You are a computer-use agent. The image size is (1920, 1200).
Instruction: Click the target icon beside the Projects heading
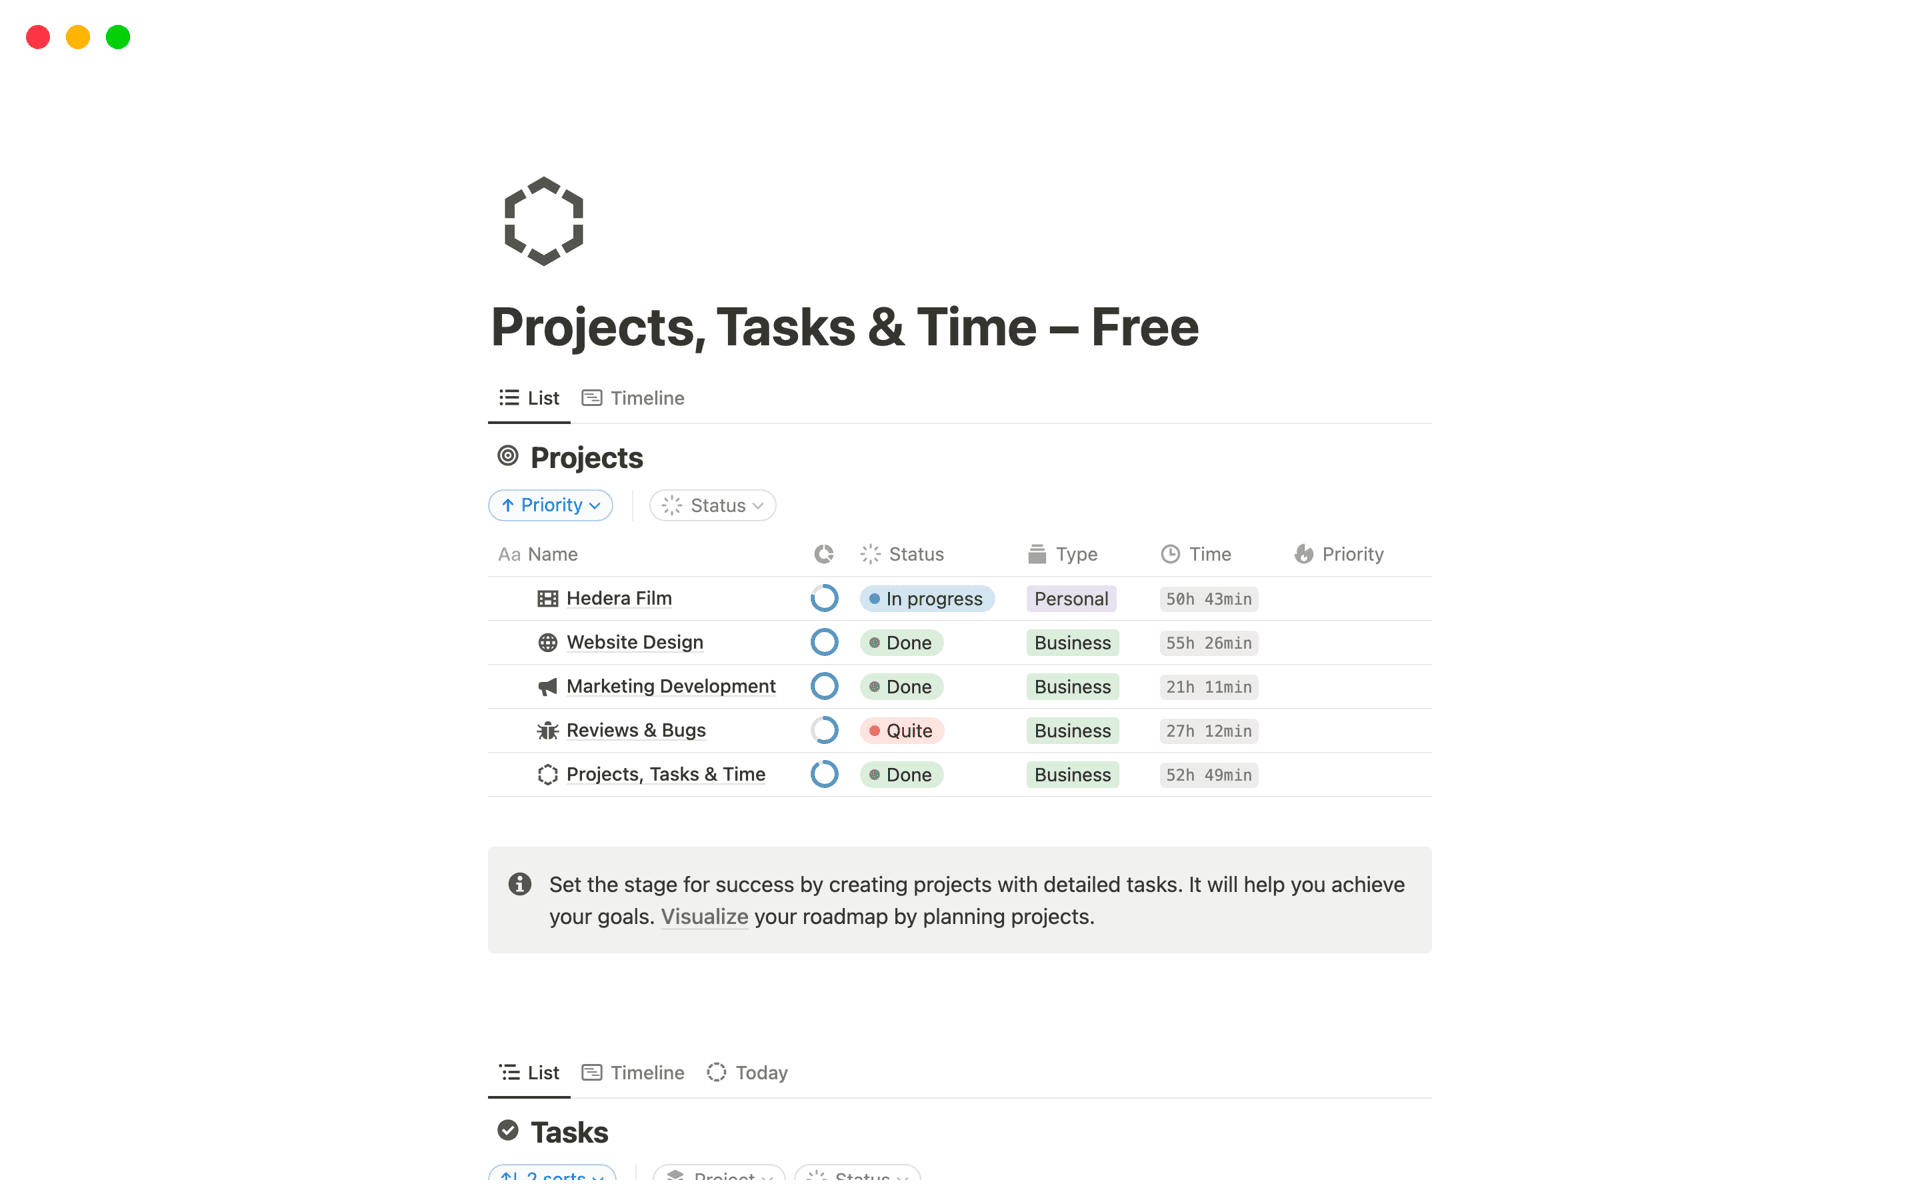(x=508, y=455)
